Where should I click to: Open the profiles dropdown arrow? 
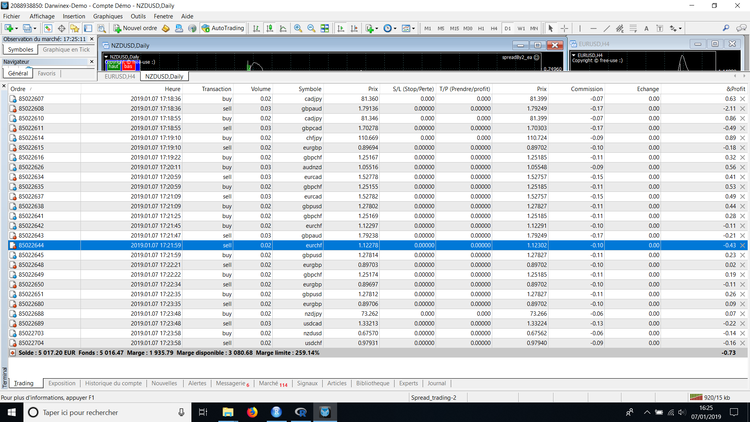36,28
